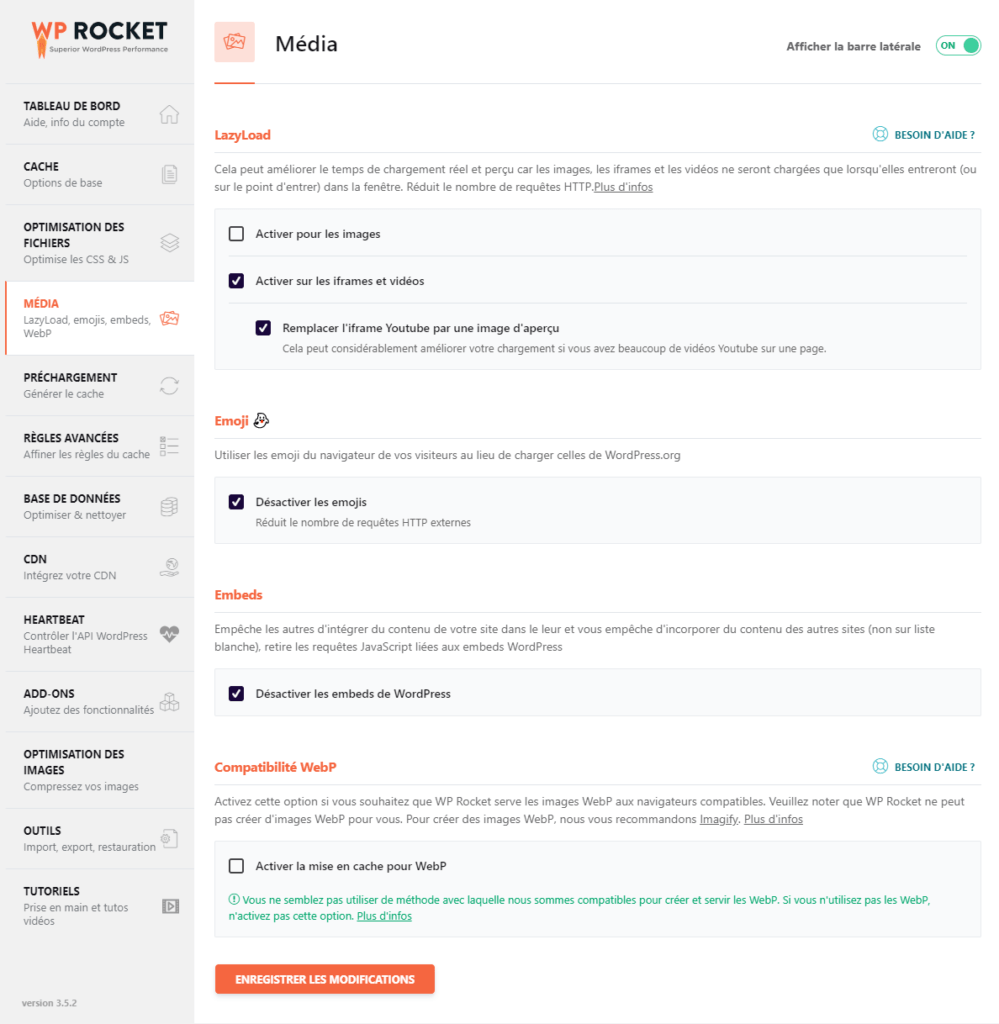999x1024 pixels.
Task: Click the Tutoriels video play icon
Action: (170, 906)
